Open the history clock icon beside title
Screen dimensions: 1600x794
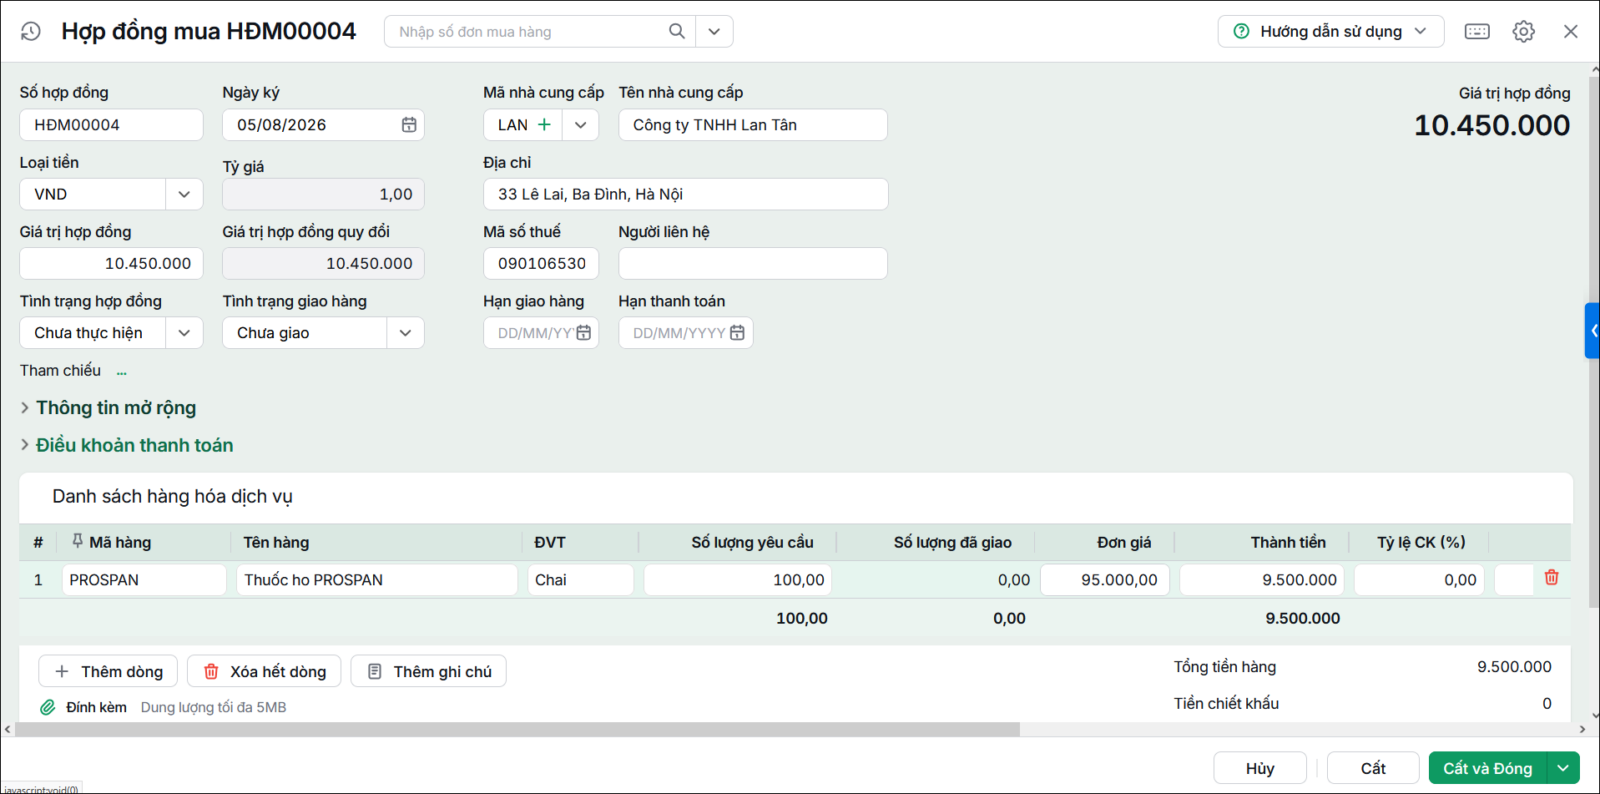[31, 31]
